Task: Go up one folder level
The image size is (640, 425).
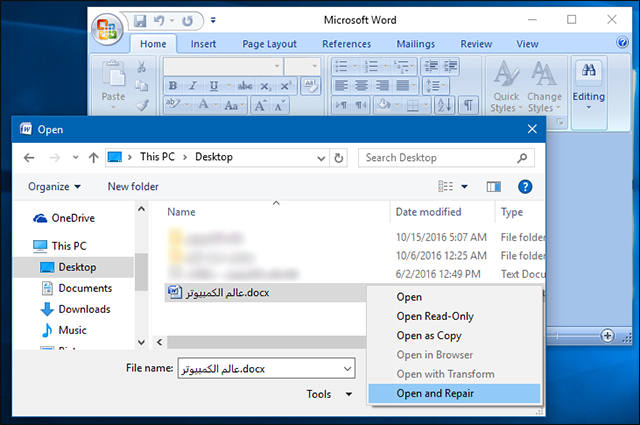Action: click(94, 158)
